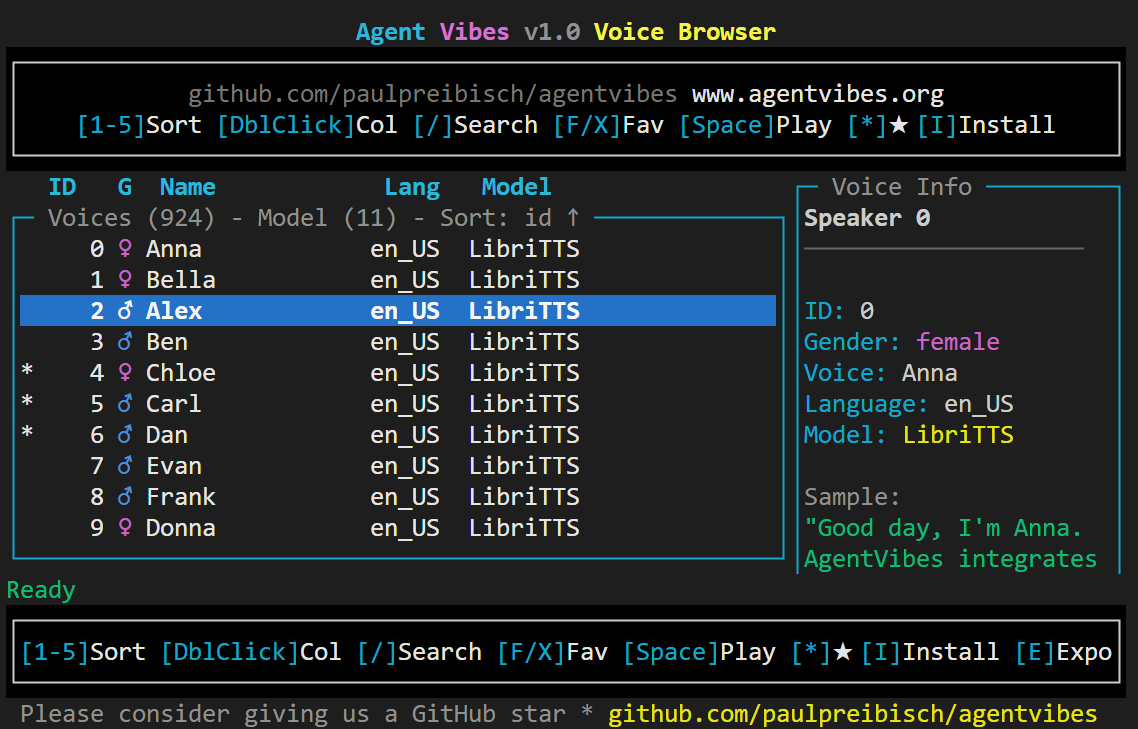Image resolution: width=1138 pixels, height=729 pixels.
Task: Click the star icon in the top help bar
Action: click(898, 125)
